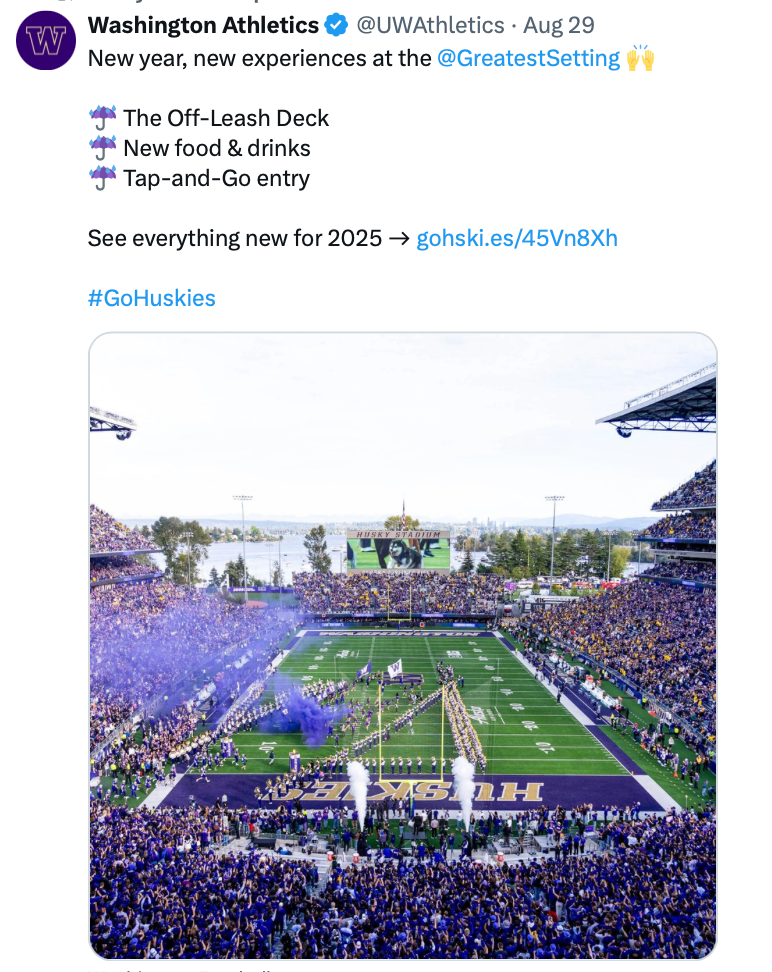This screenshot has height=972, width=772.
Task: Click the Washington Athletics purple W avatar
Action: [46, 40]
